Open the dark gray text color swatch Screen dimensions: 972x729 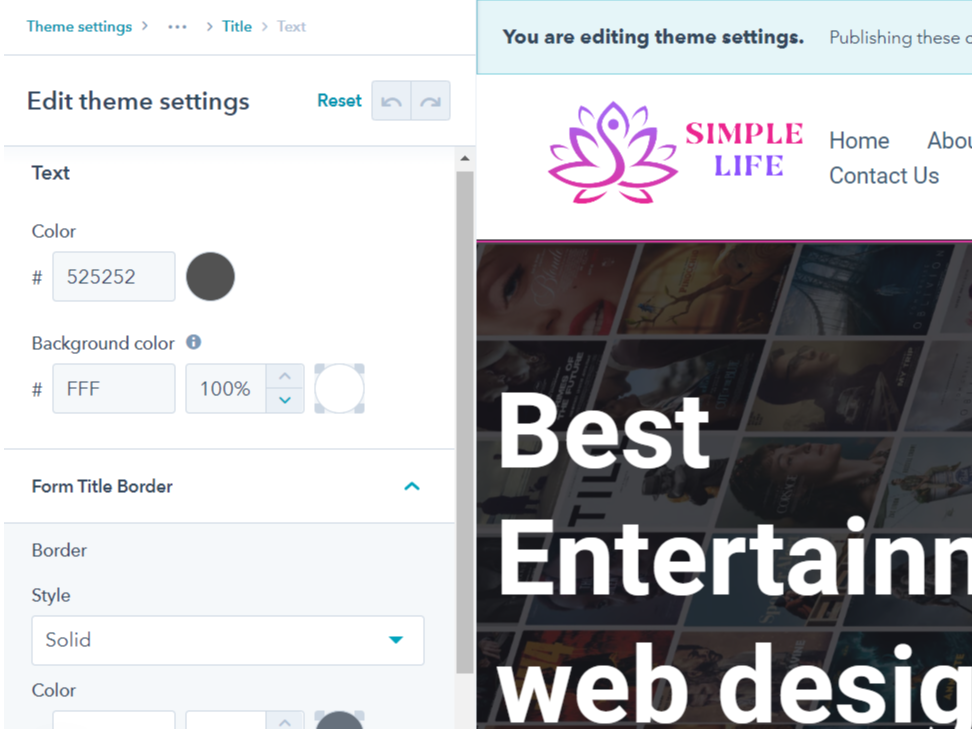210,276
